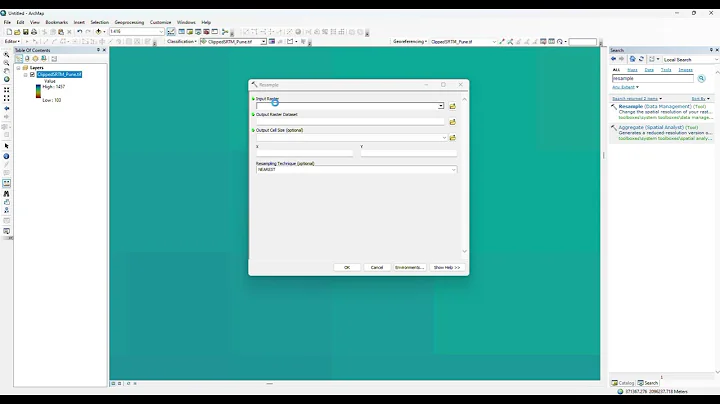Click the search magnifier button in Search panel
Image resolution: width=720 pixels, height=404 pixels.
701,79
